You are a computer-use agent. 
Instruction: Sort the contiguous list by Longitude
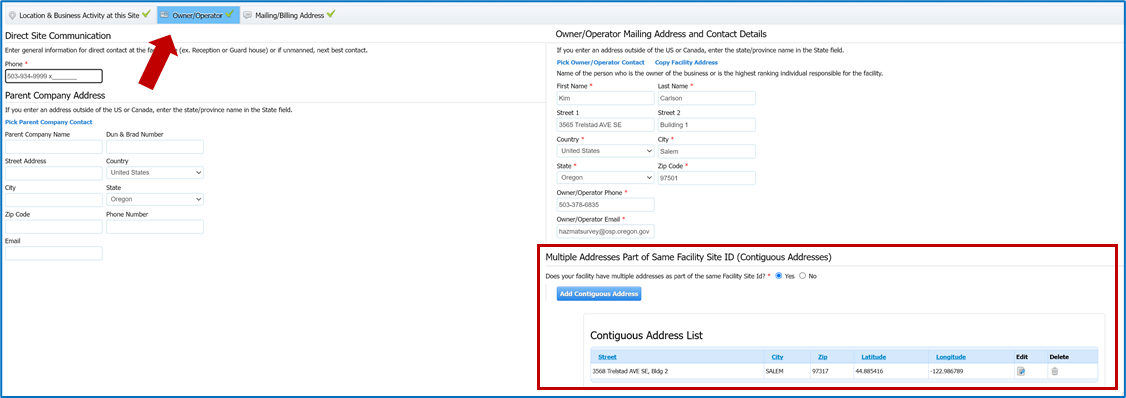(x=951, y=357)
